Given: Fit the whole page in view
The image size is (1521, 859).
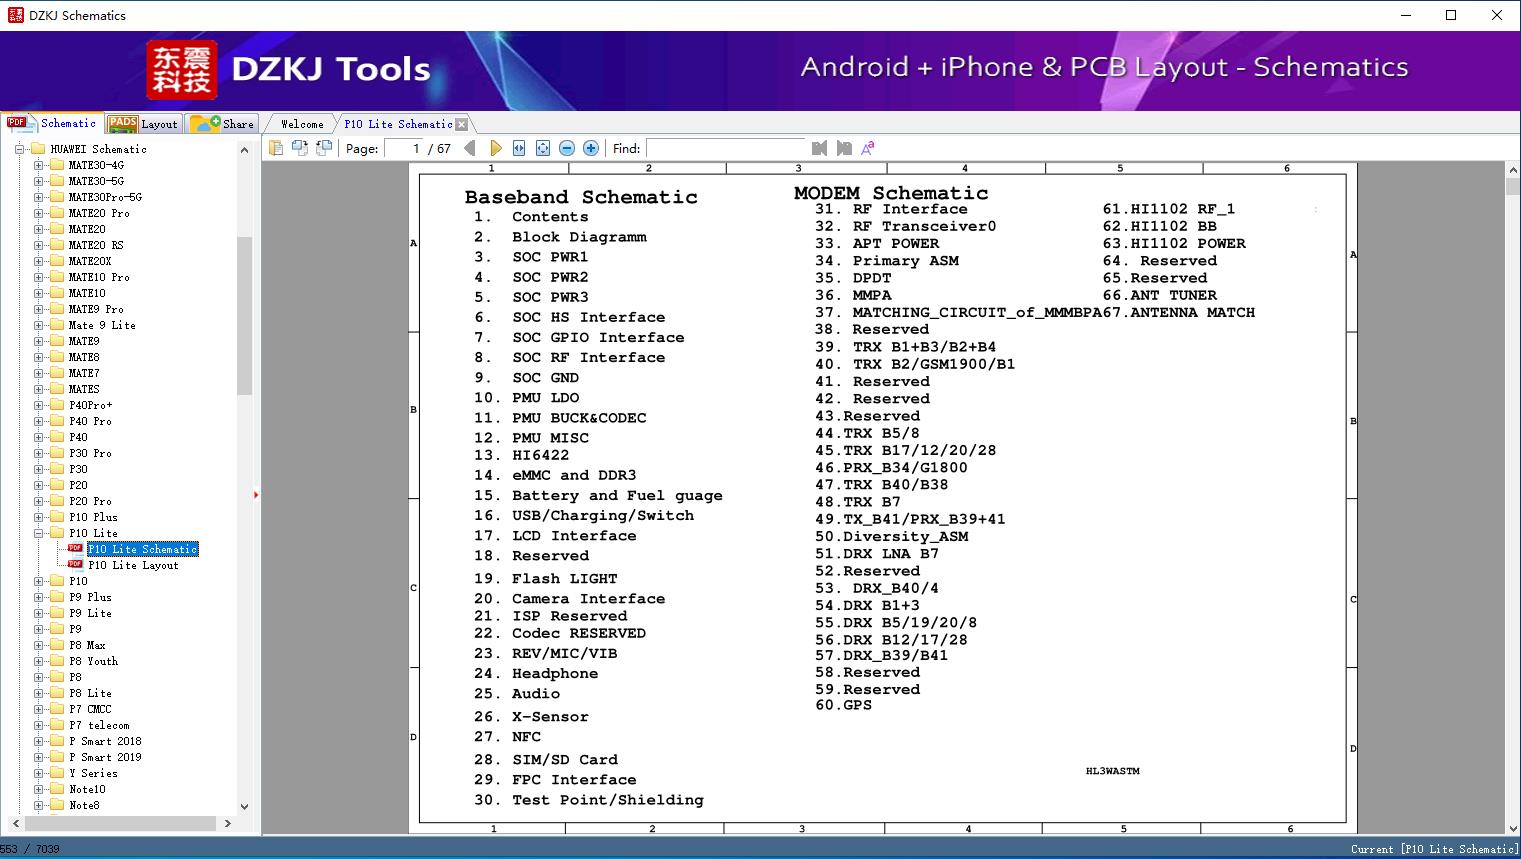Looking at the screenshot, I should 543,148.
